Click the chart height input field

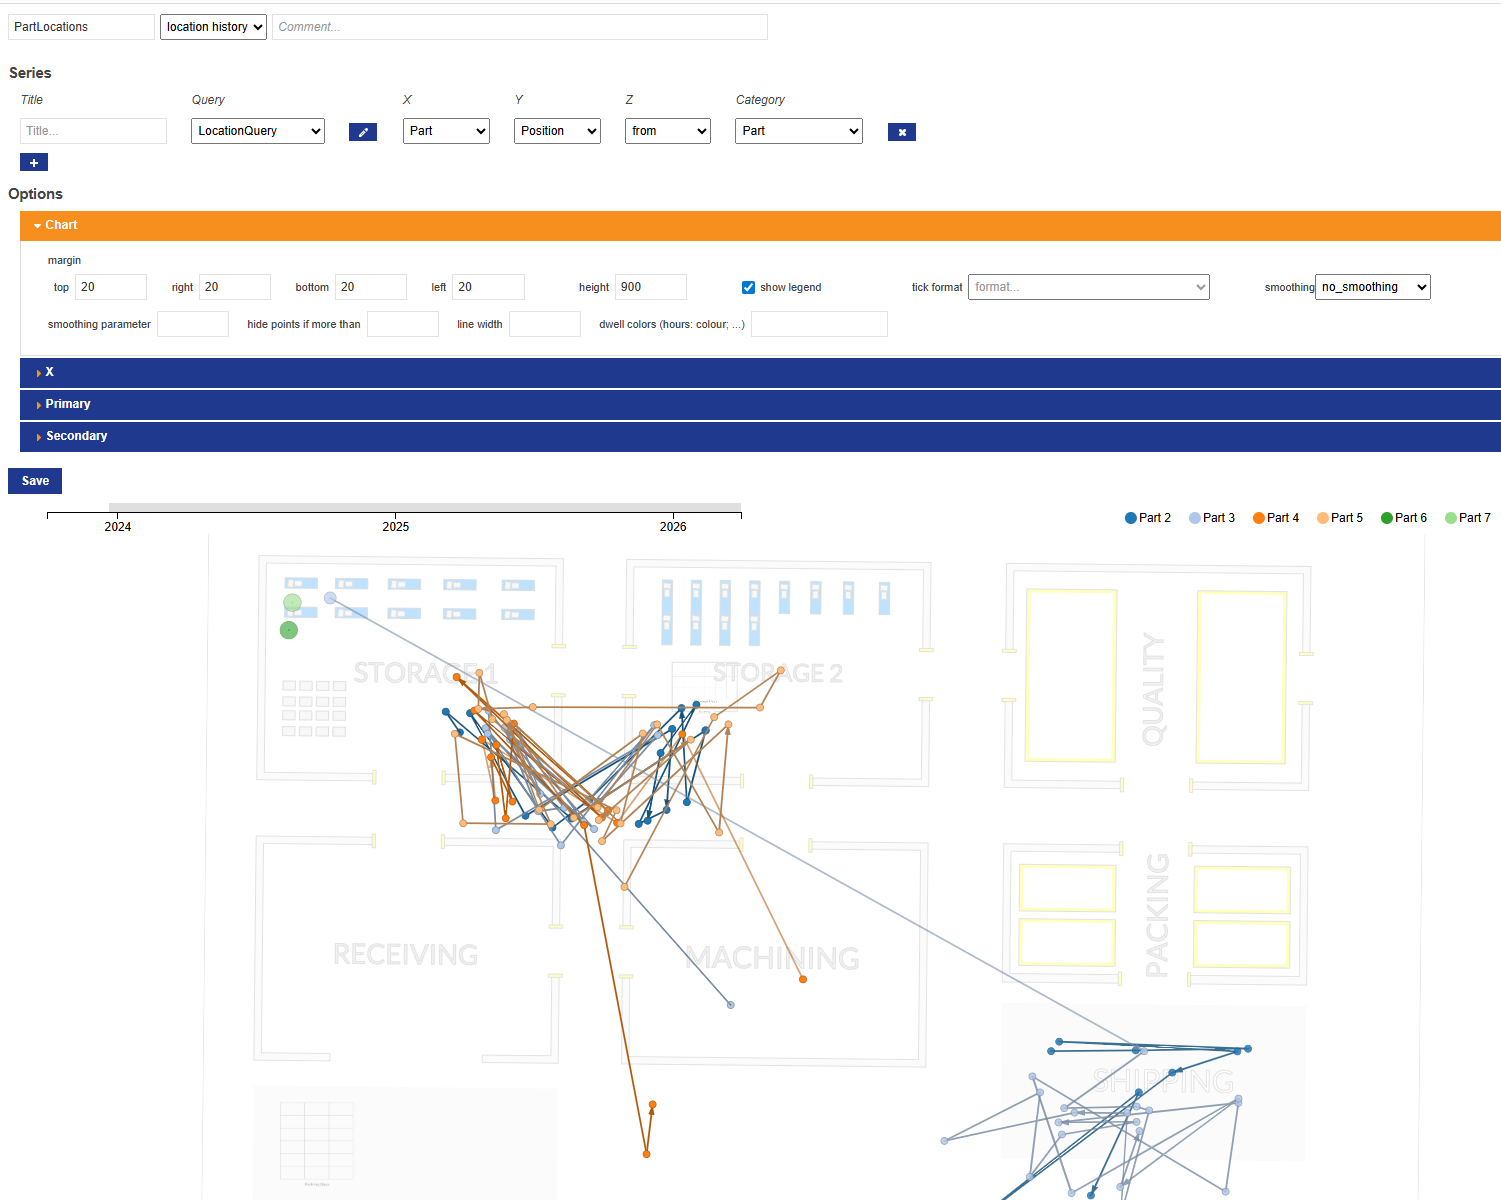tap(651, 287)
